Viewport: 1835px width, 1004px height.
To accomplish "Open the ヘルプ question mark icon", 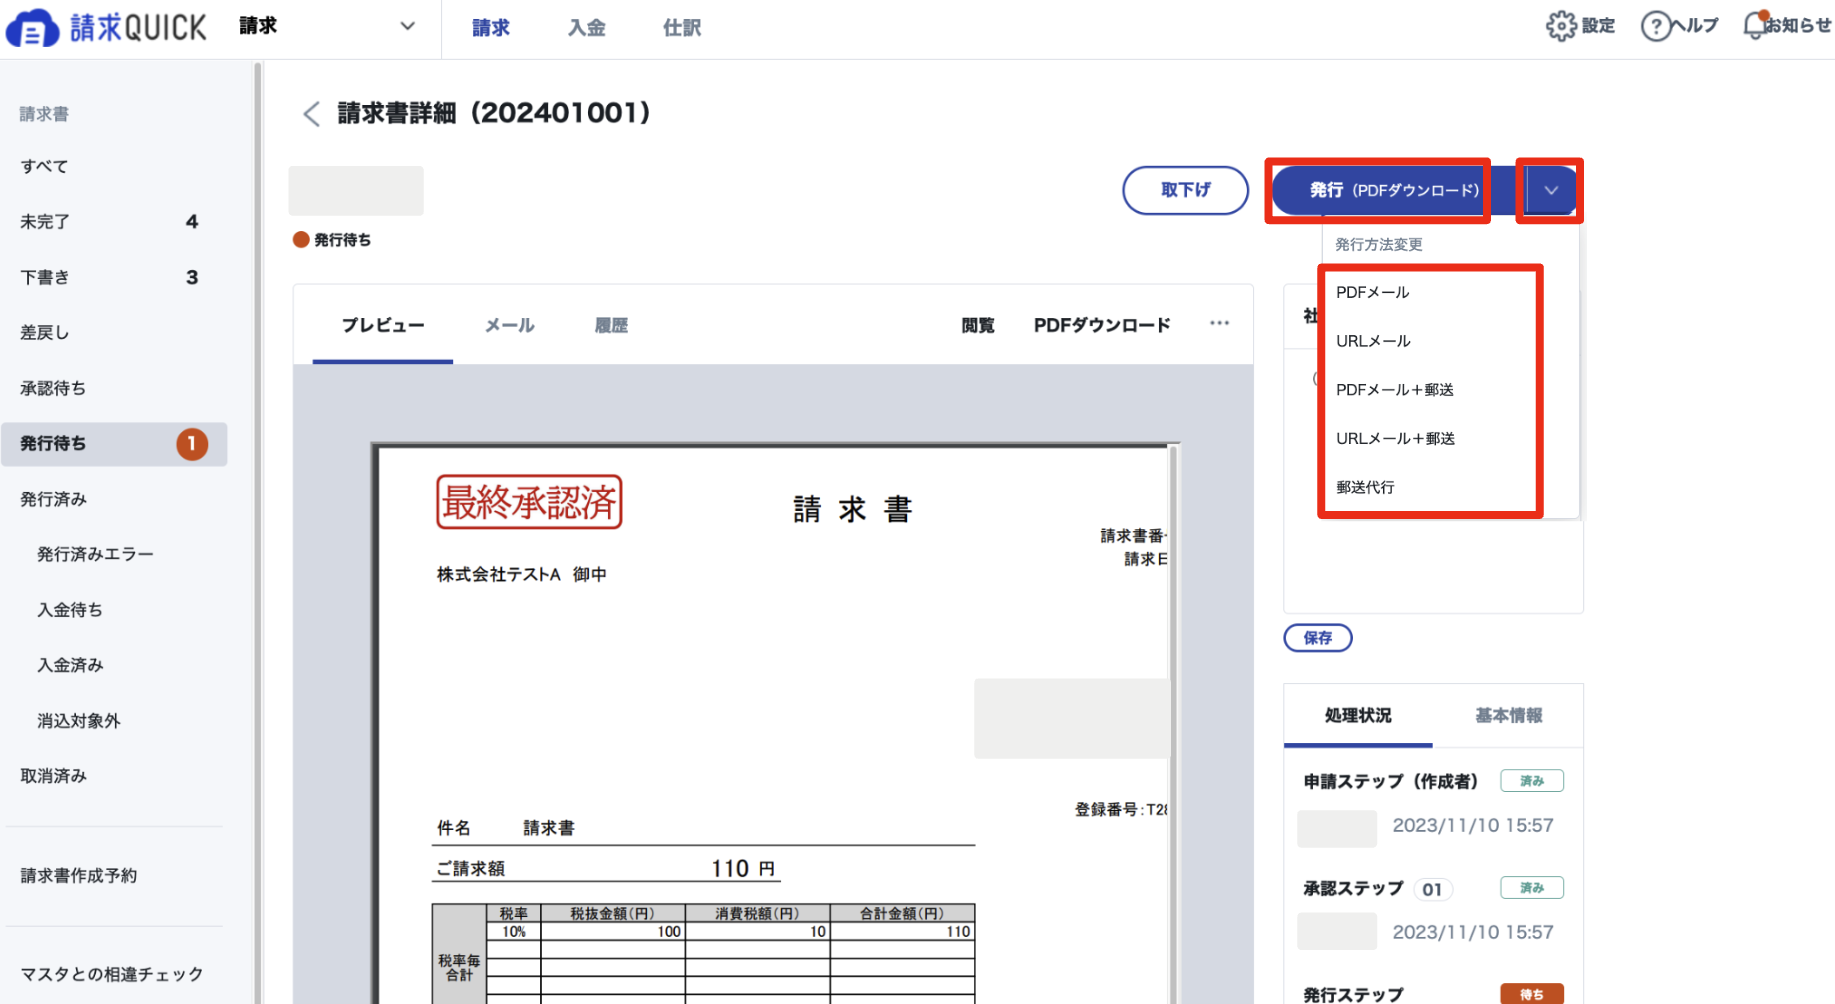I will 1656,26.
